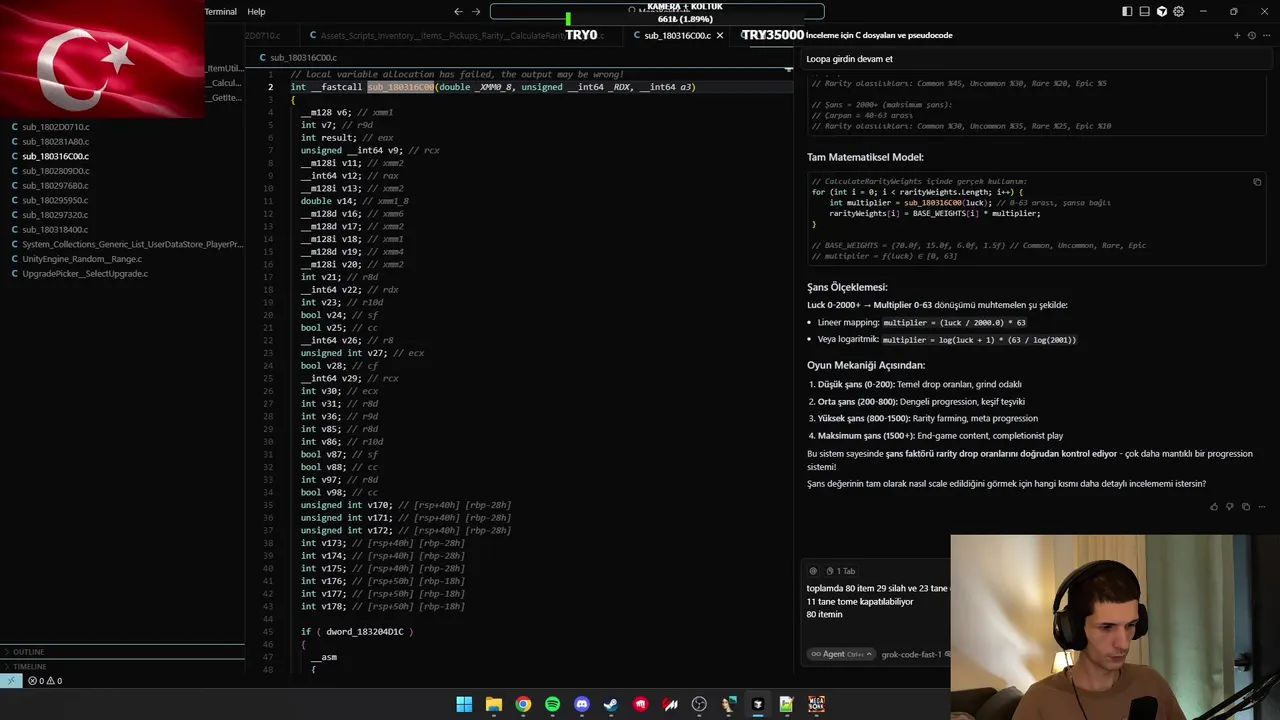Open chat panel more options menu
Screen dimensions: 1280x720
point(1265,35)
